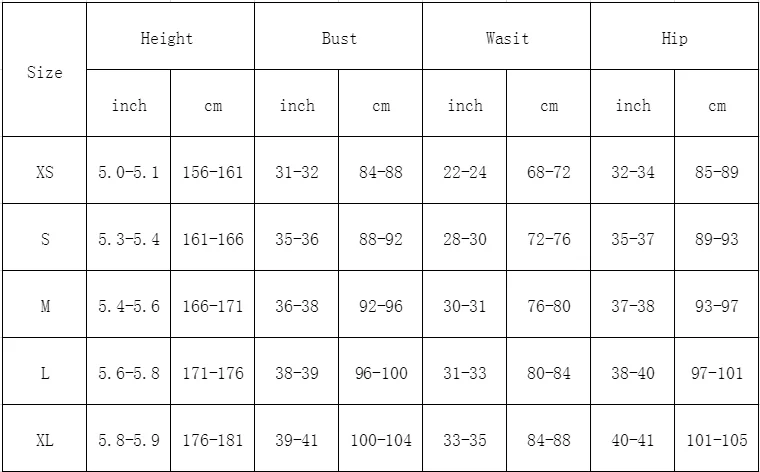Select the Bust column header
The image size is (760, 472).
[x=338, y=36]
